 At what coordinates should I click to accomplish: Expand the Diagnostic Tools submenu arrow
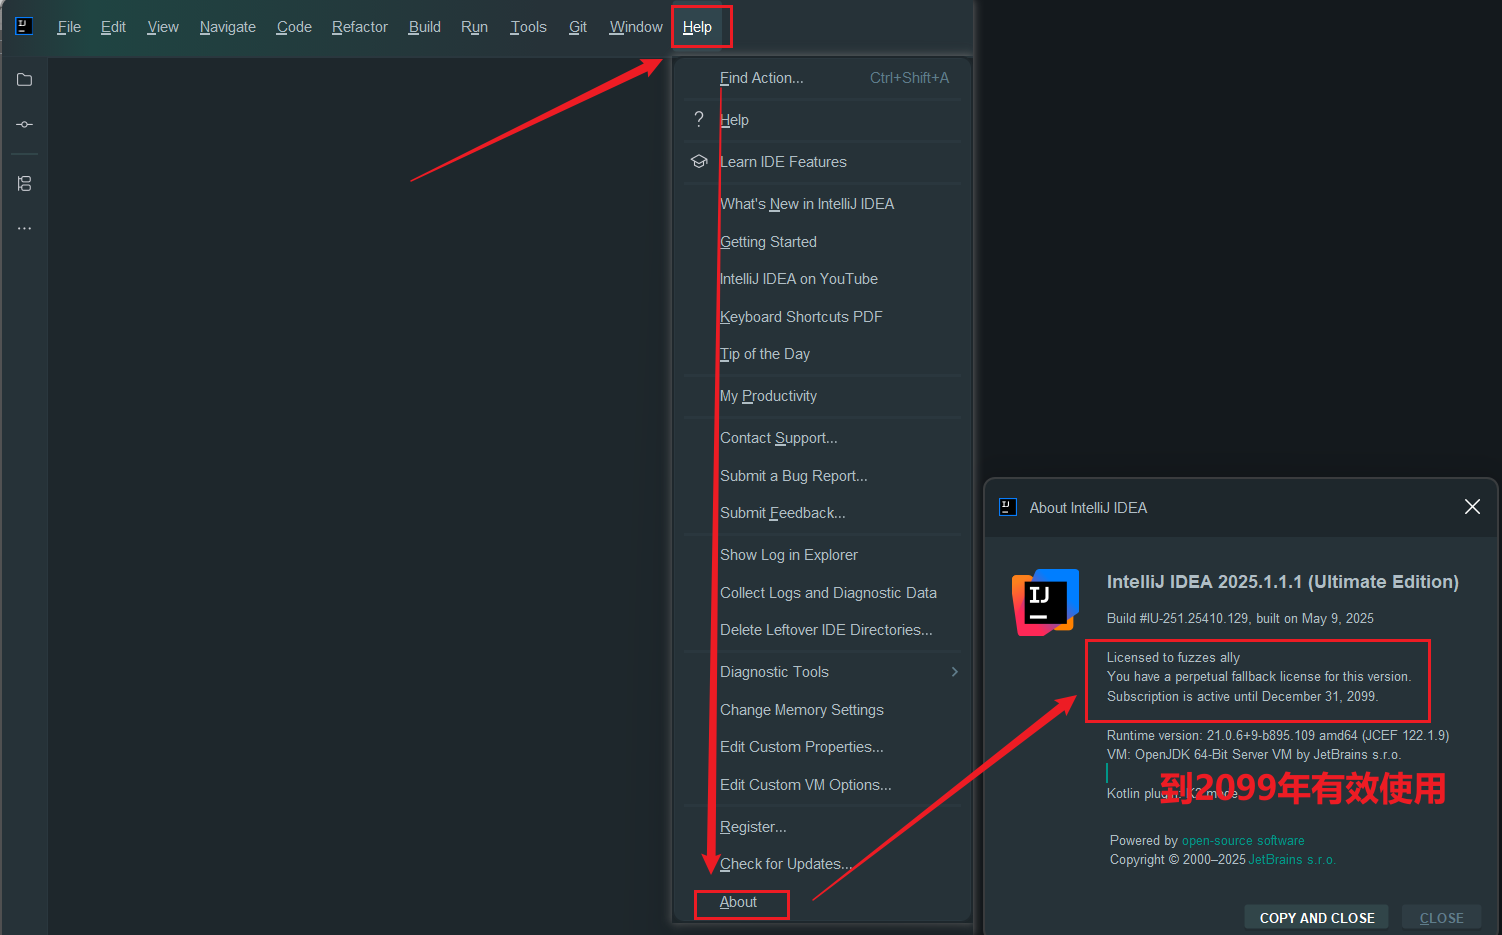[955, 672]
